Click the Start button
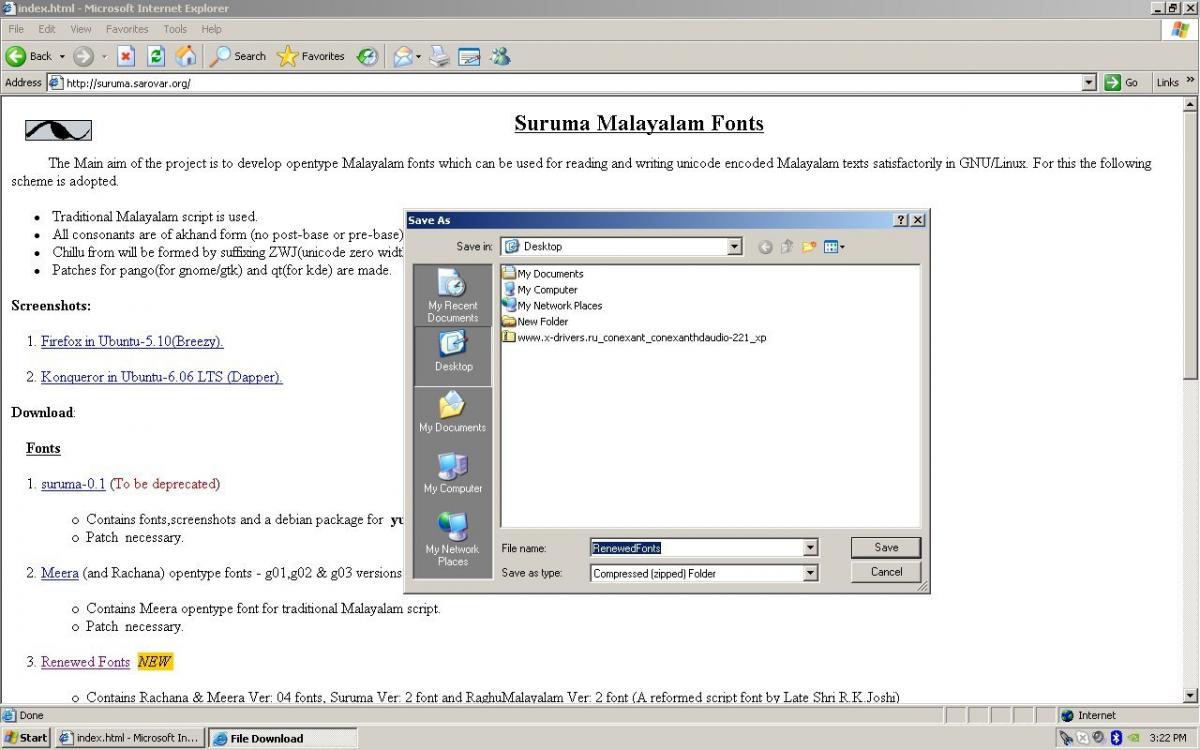This screenshot has width=1200, height=750. [26, 738]
